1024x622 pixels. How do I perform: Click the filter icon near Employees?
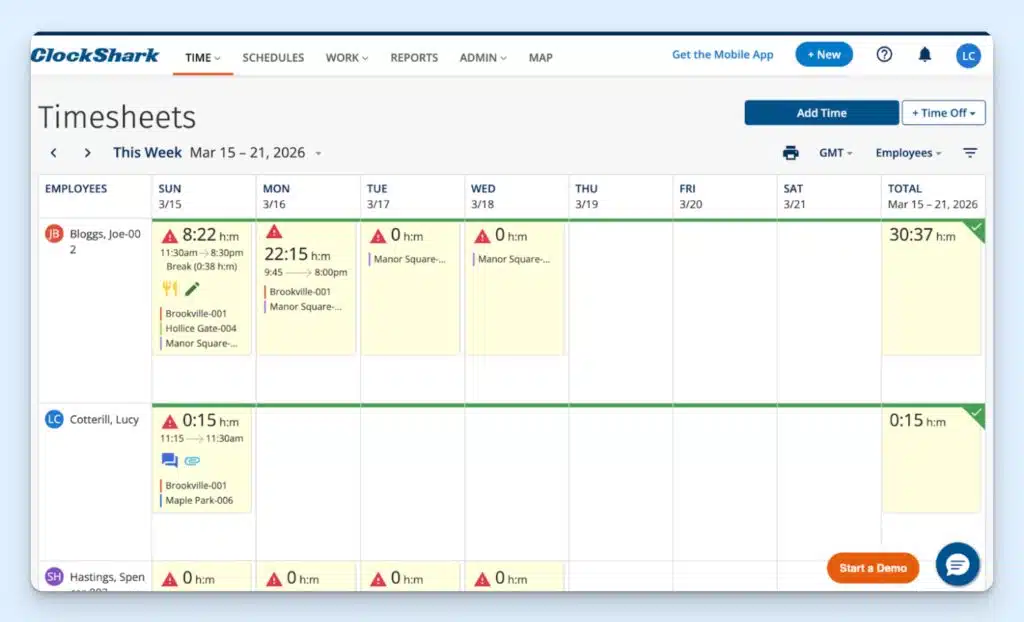971,152
